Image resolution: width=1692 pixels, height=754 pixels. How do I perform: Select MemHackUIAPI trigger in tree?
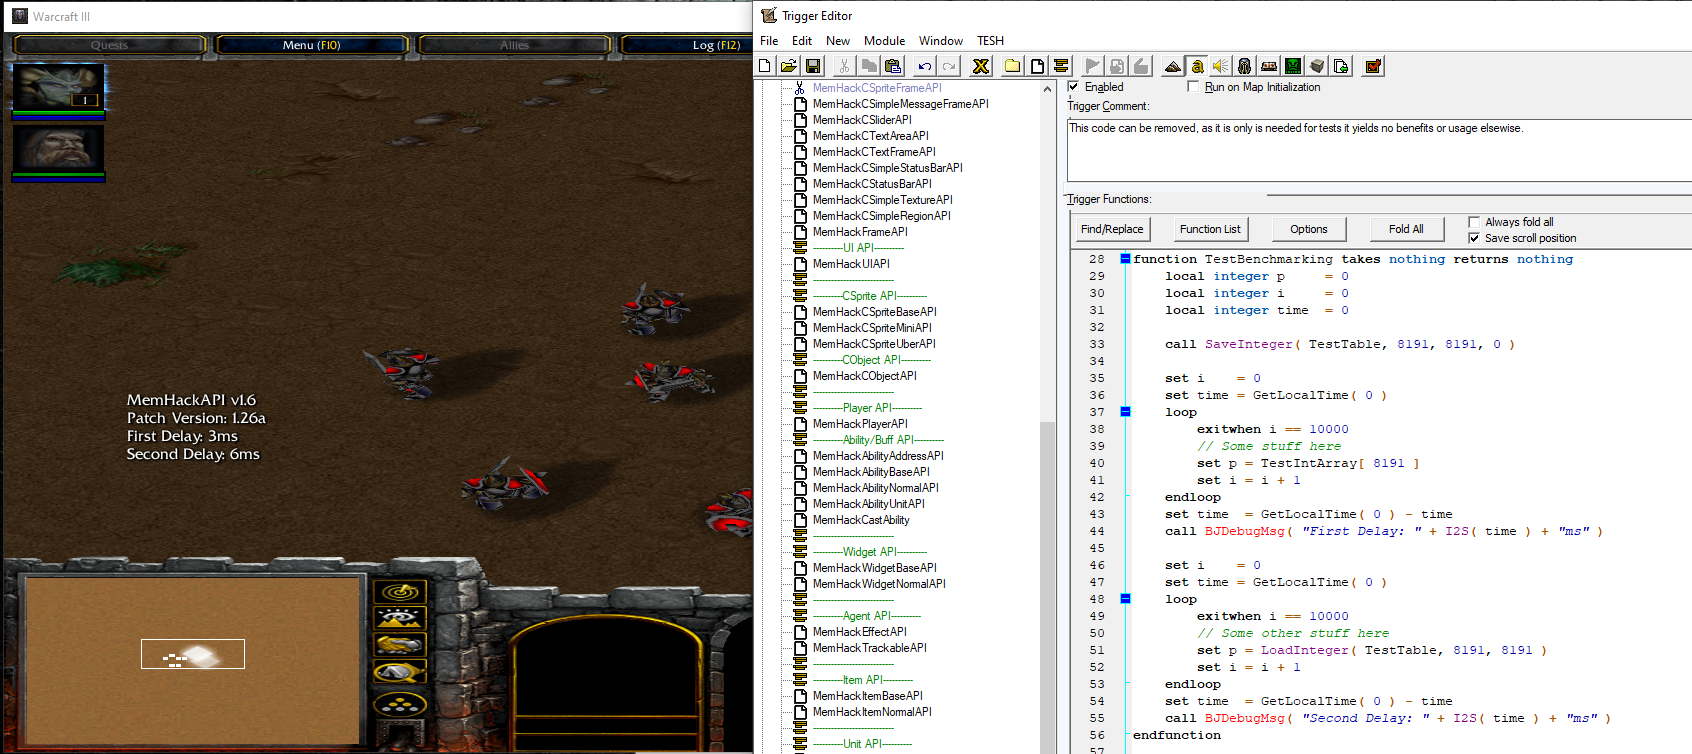(851, 264)
